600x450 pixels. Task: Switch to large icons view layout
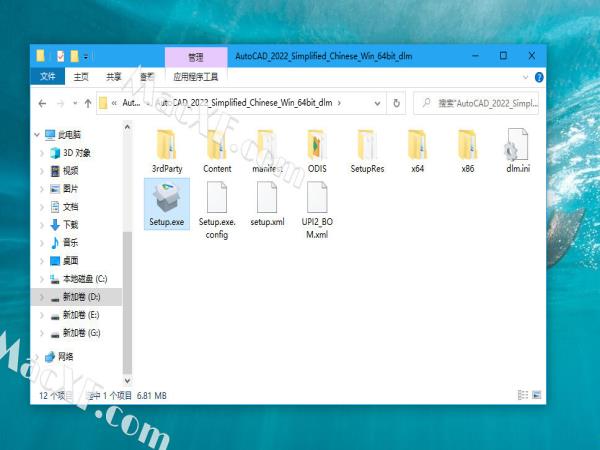point(536,395)
